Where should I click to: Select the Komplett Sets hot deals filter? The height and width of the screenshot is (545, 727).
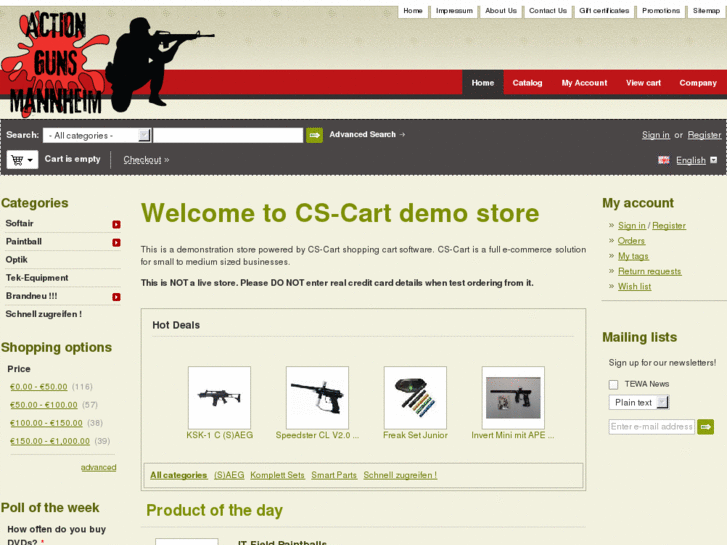[x=277, y=475]
